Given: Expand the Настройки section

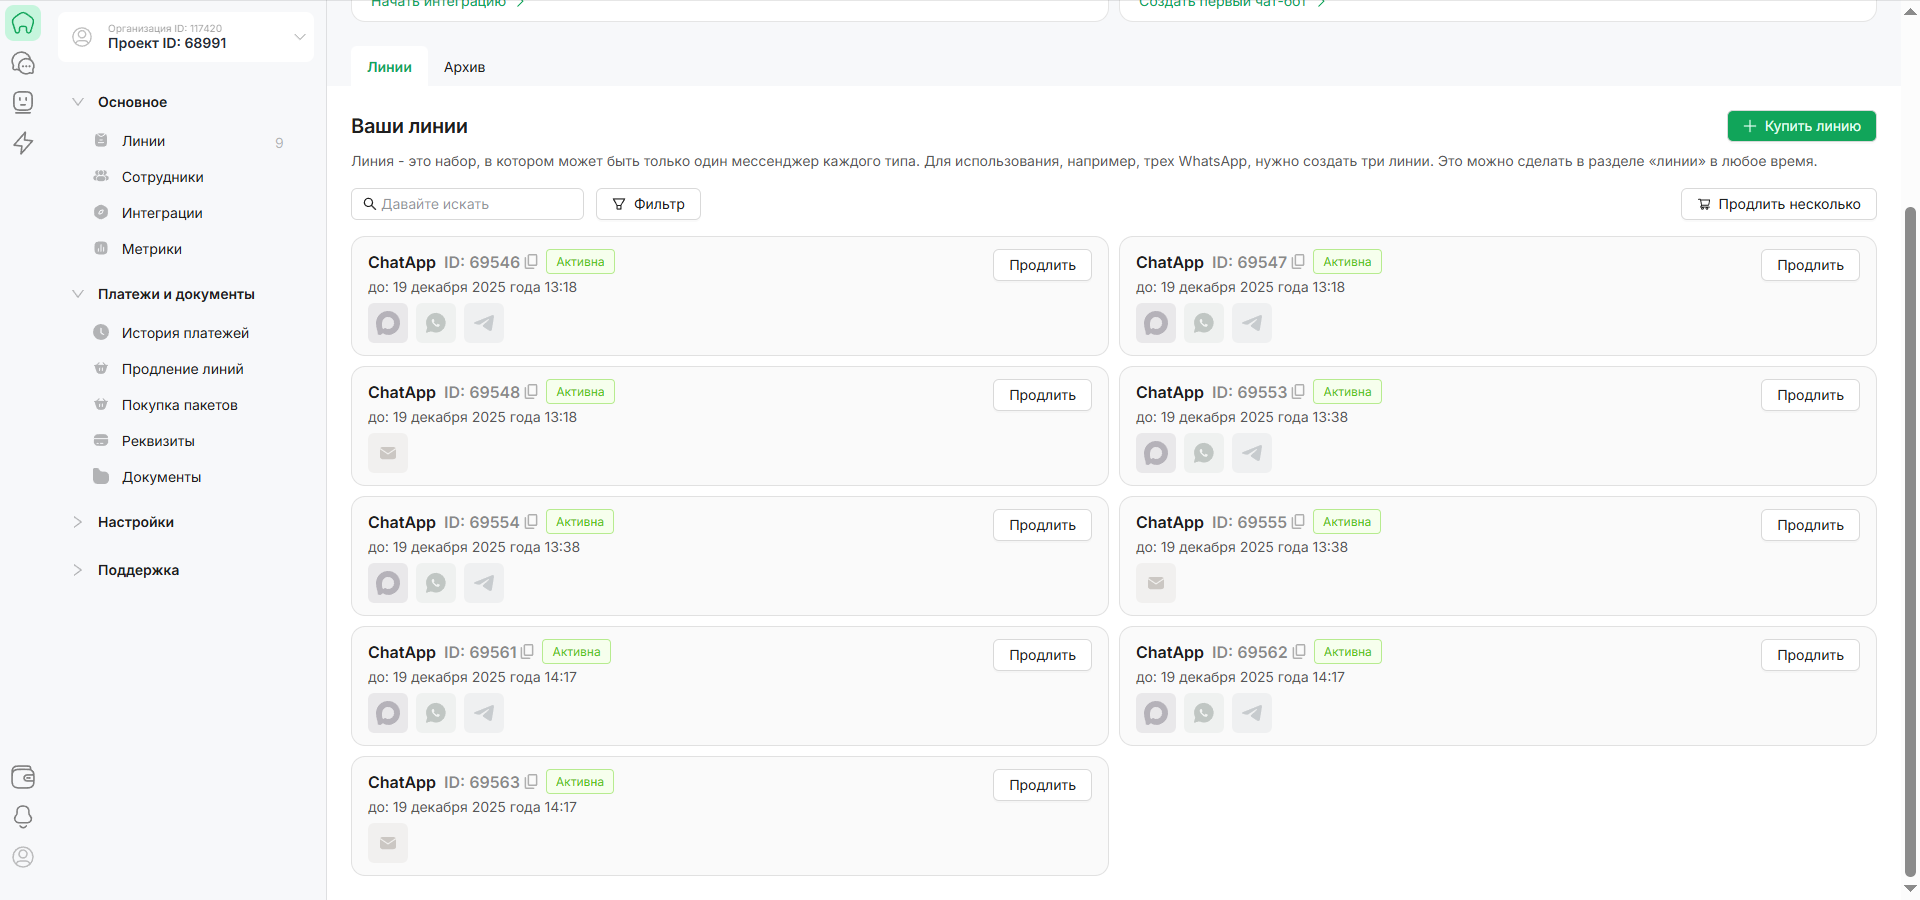Looking at the screenshot, I should coord(78,522).
